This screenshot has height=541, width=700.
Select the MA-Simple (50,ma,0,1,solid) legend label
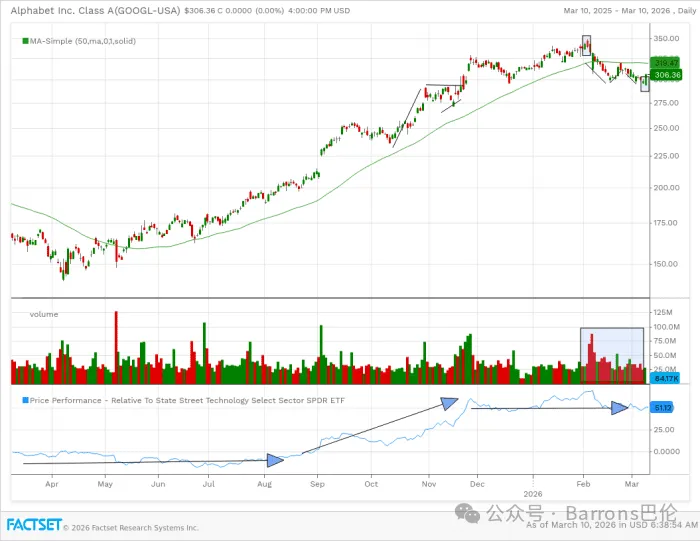[x=83, y=41]
